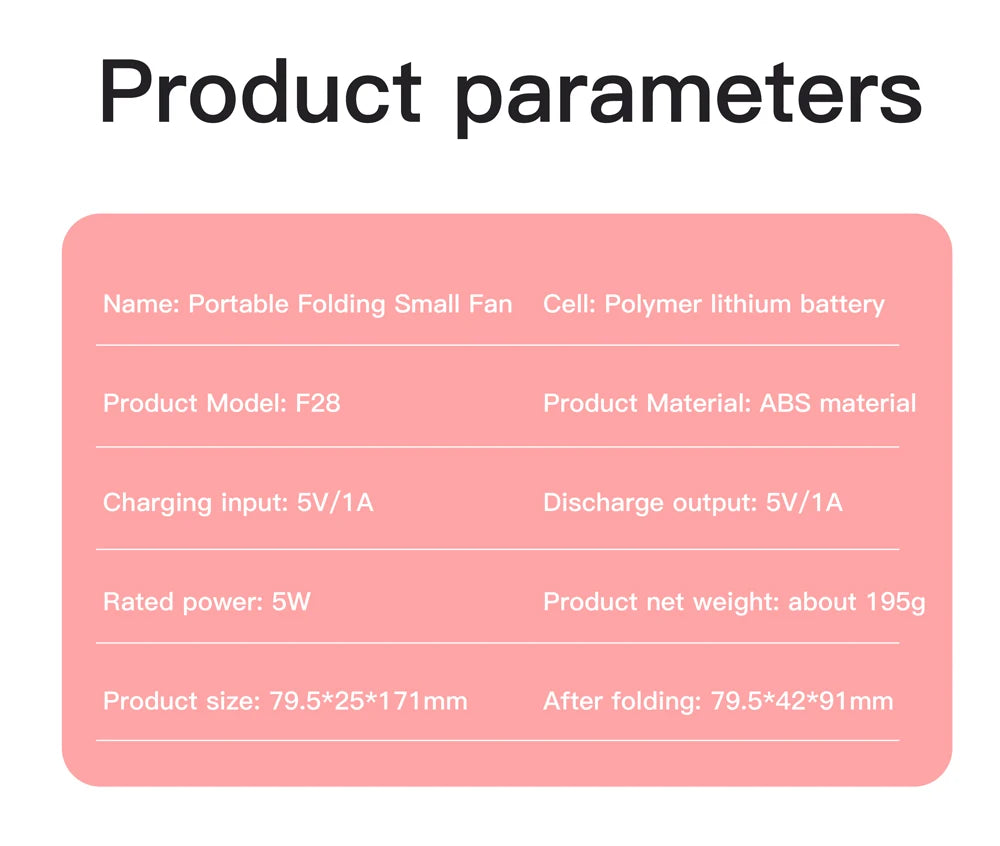Select the "79.5*25*171mm" size value

coord(369,701)
